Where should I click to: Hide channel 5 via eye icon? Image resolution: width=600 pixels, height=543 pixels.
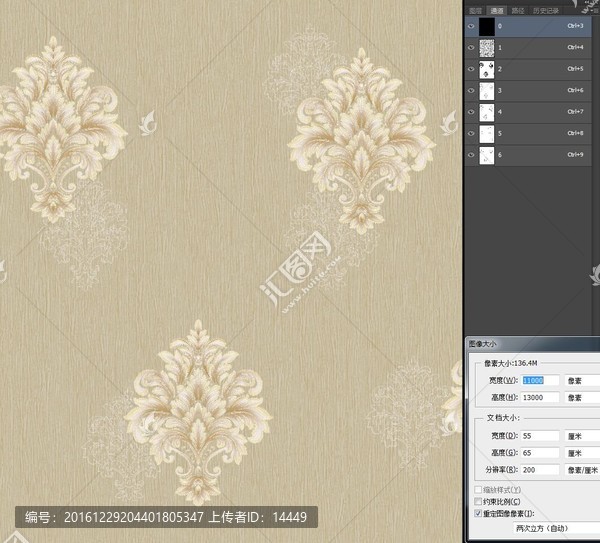(471, 134)
